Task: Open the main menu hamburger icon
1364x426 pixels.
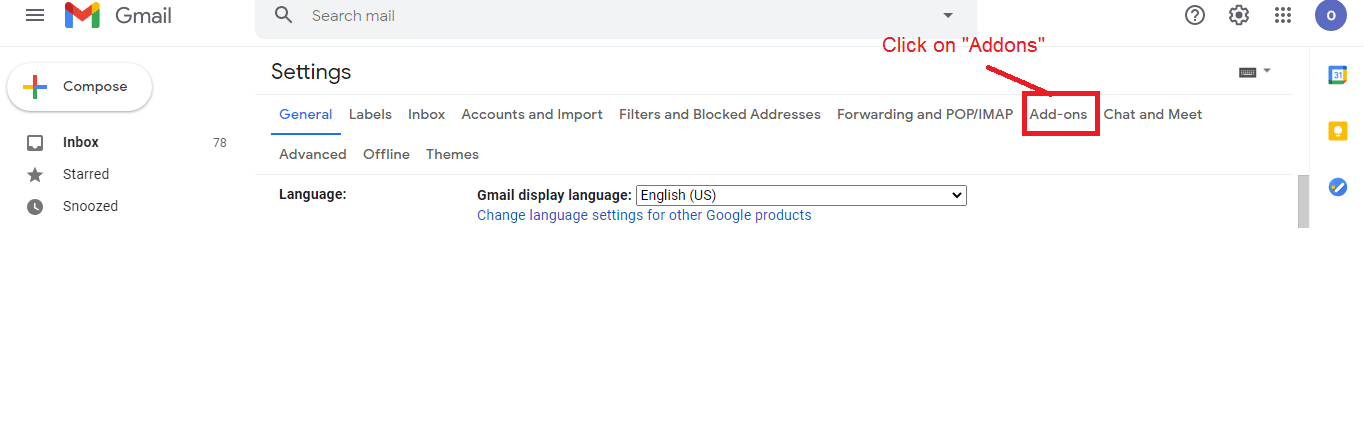Action: 35,15
